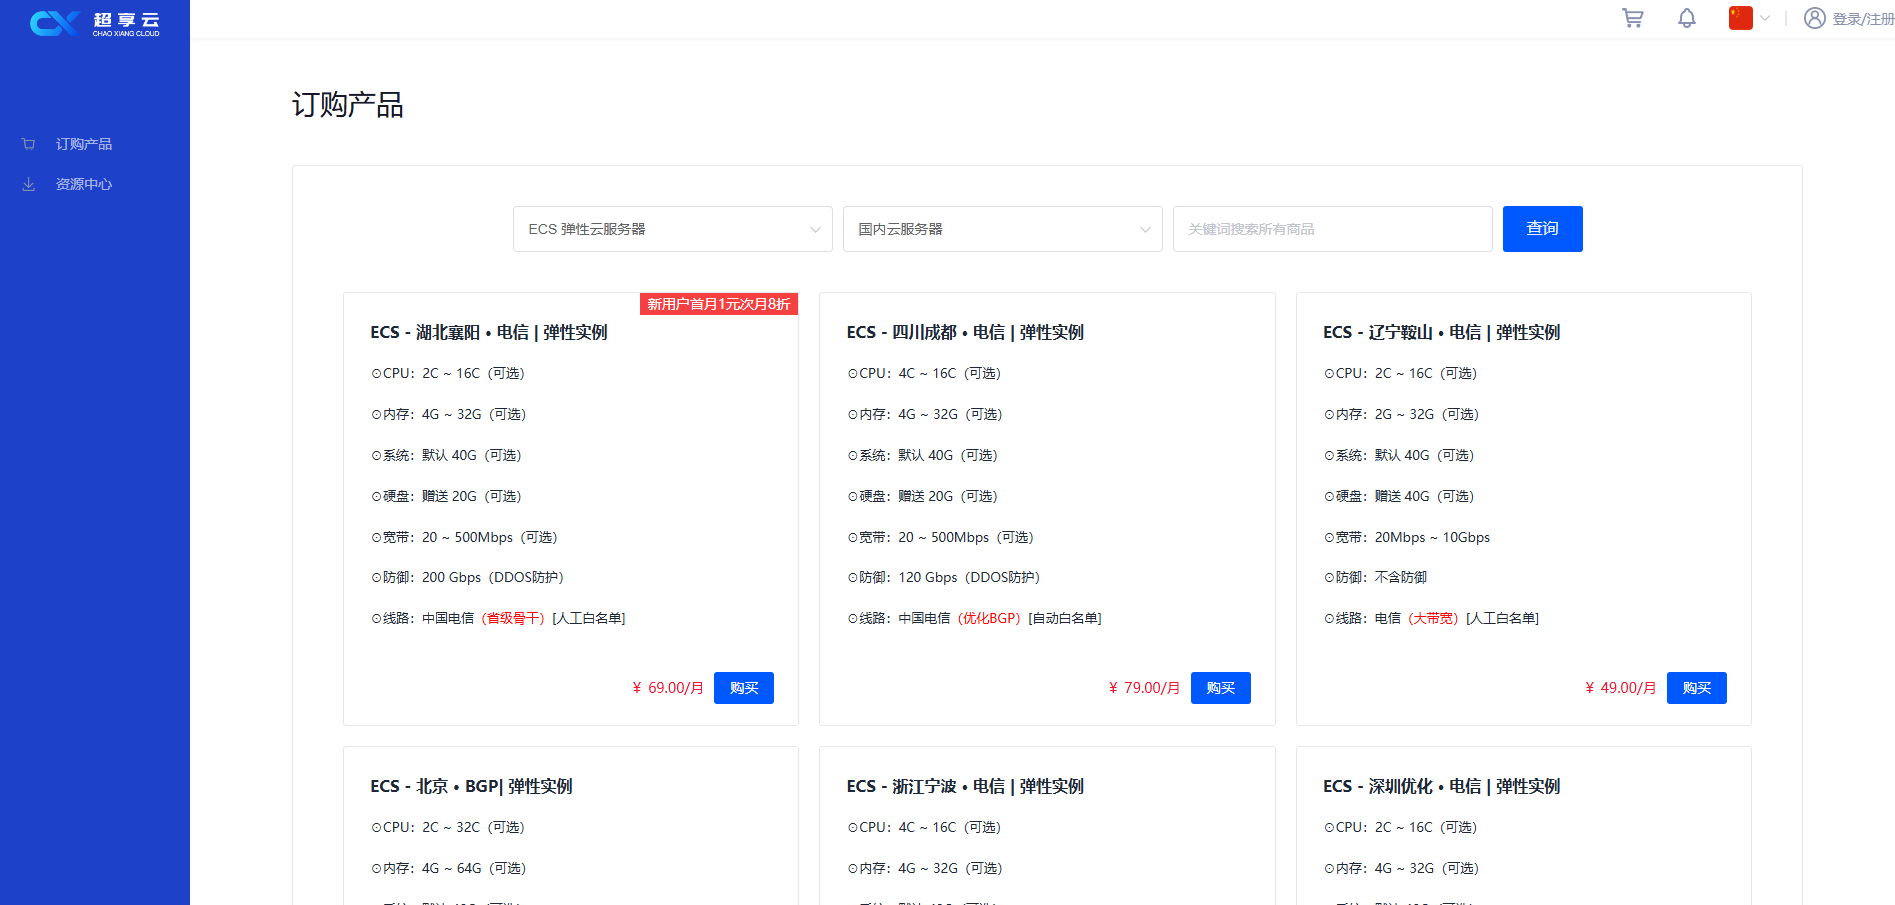
Task: Select 资源中心 in the sidebar
Action: [84, 184]
